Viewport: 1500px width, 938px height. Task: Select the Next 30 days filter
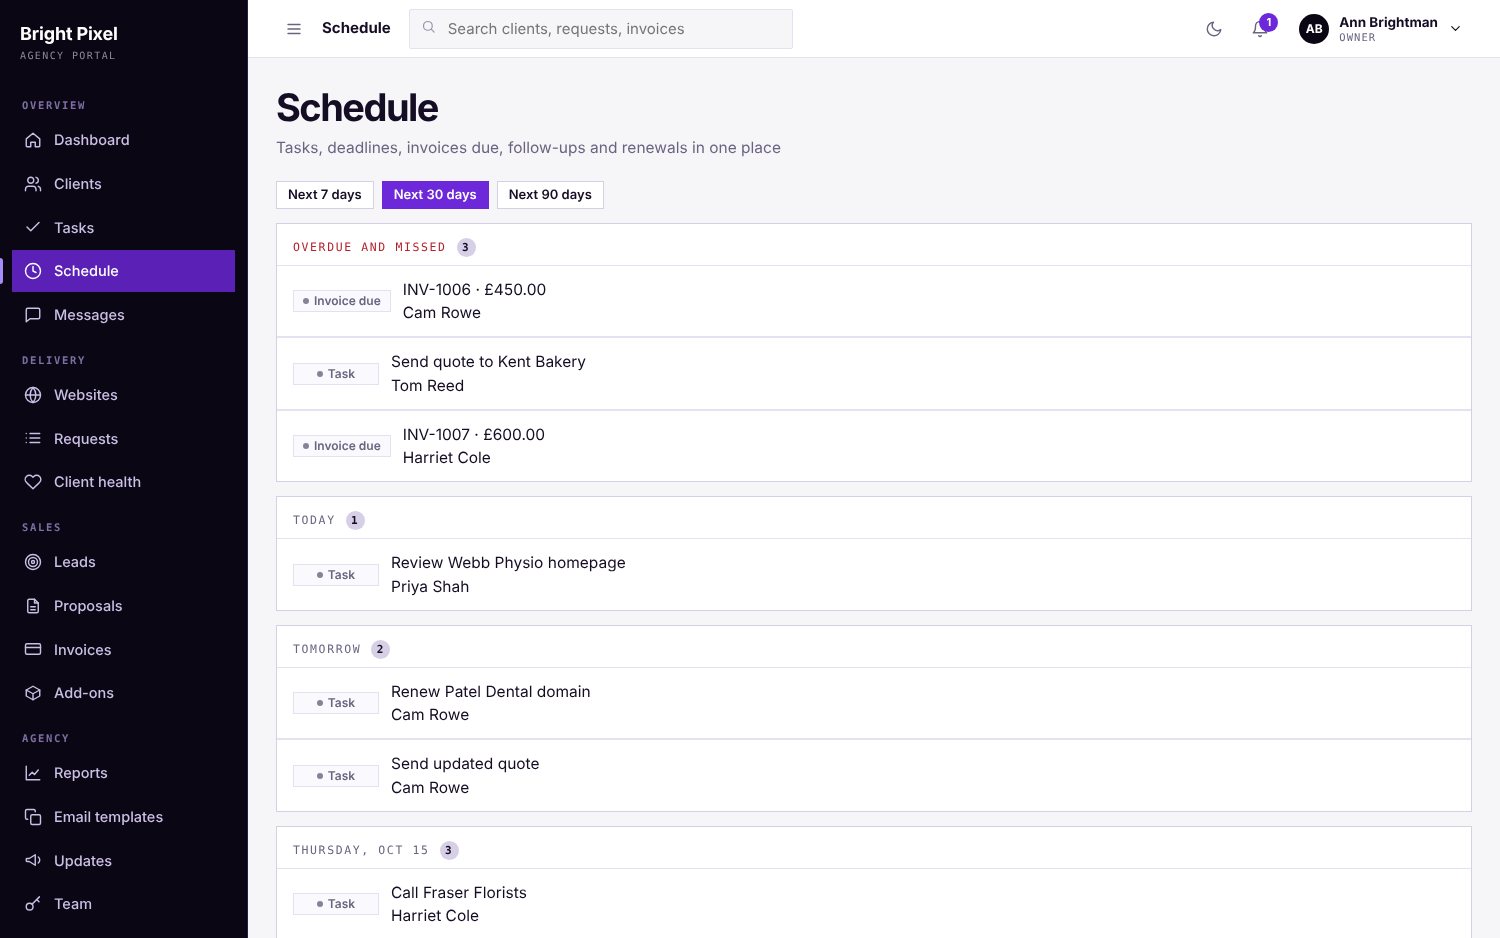tap(435, 195)
